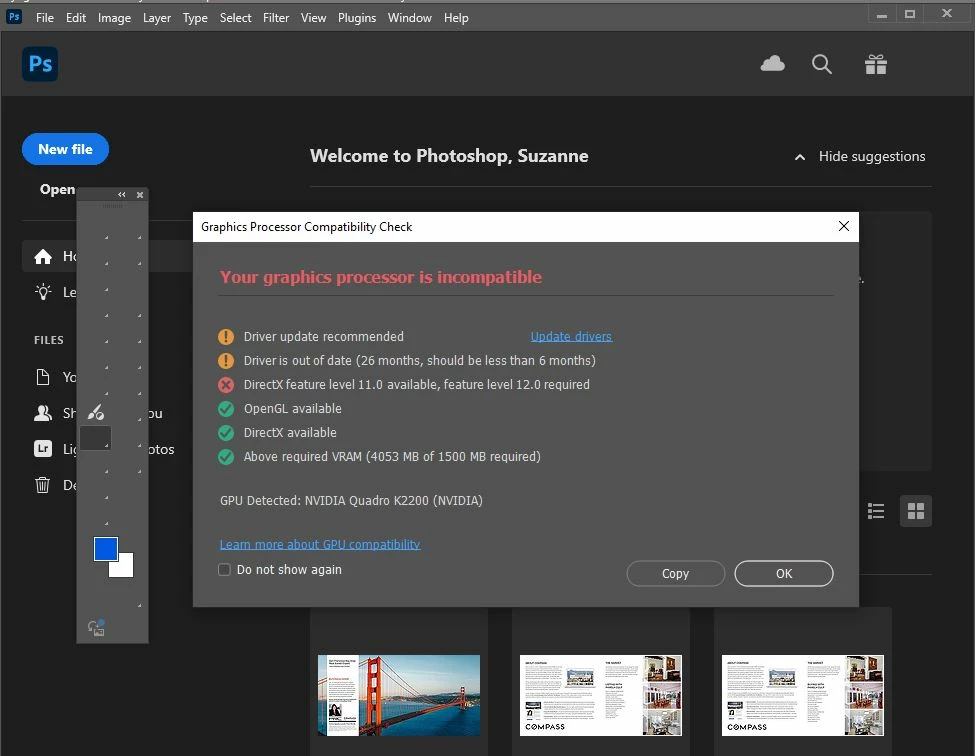Open the Window menu
The width and height of the screenshot is (975, 756).
(x=410, y=18)
